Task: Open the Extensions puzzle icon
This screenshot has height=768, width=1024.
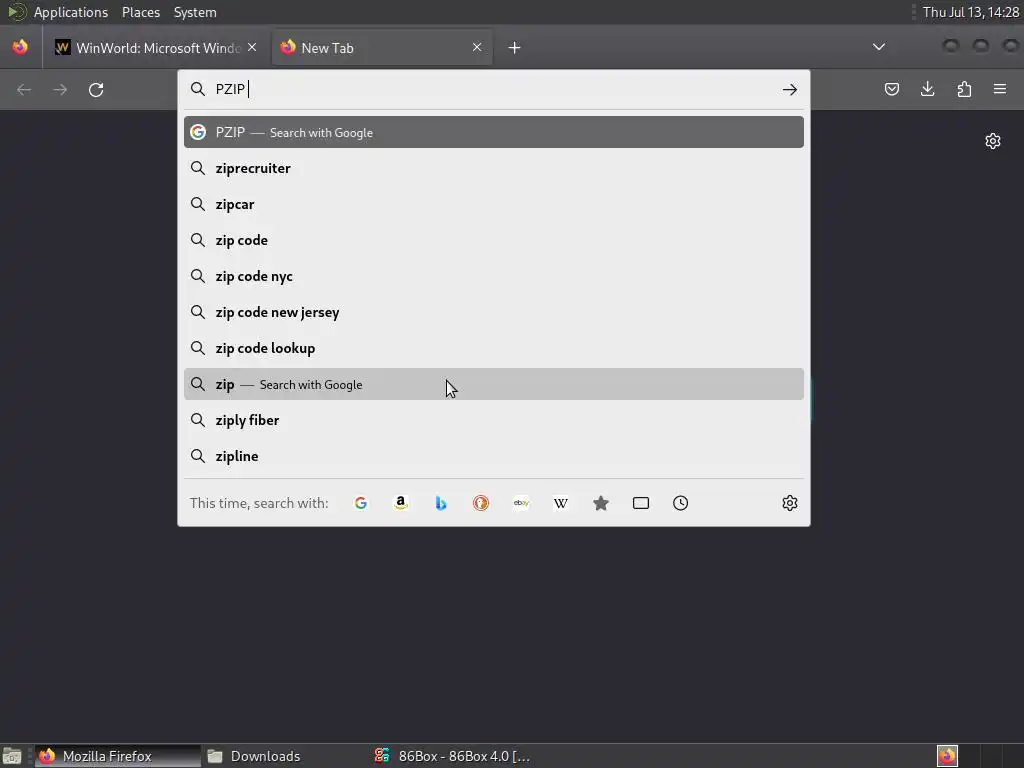Action: pos(964,89)
